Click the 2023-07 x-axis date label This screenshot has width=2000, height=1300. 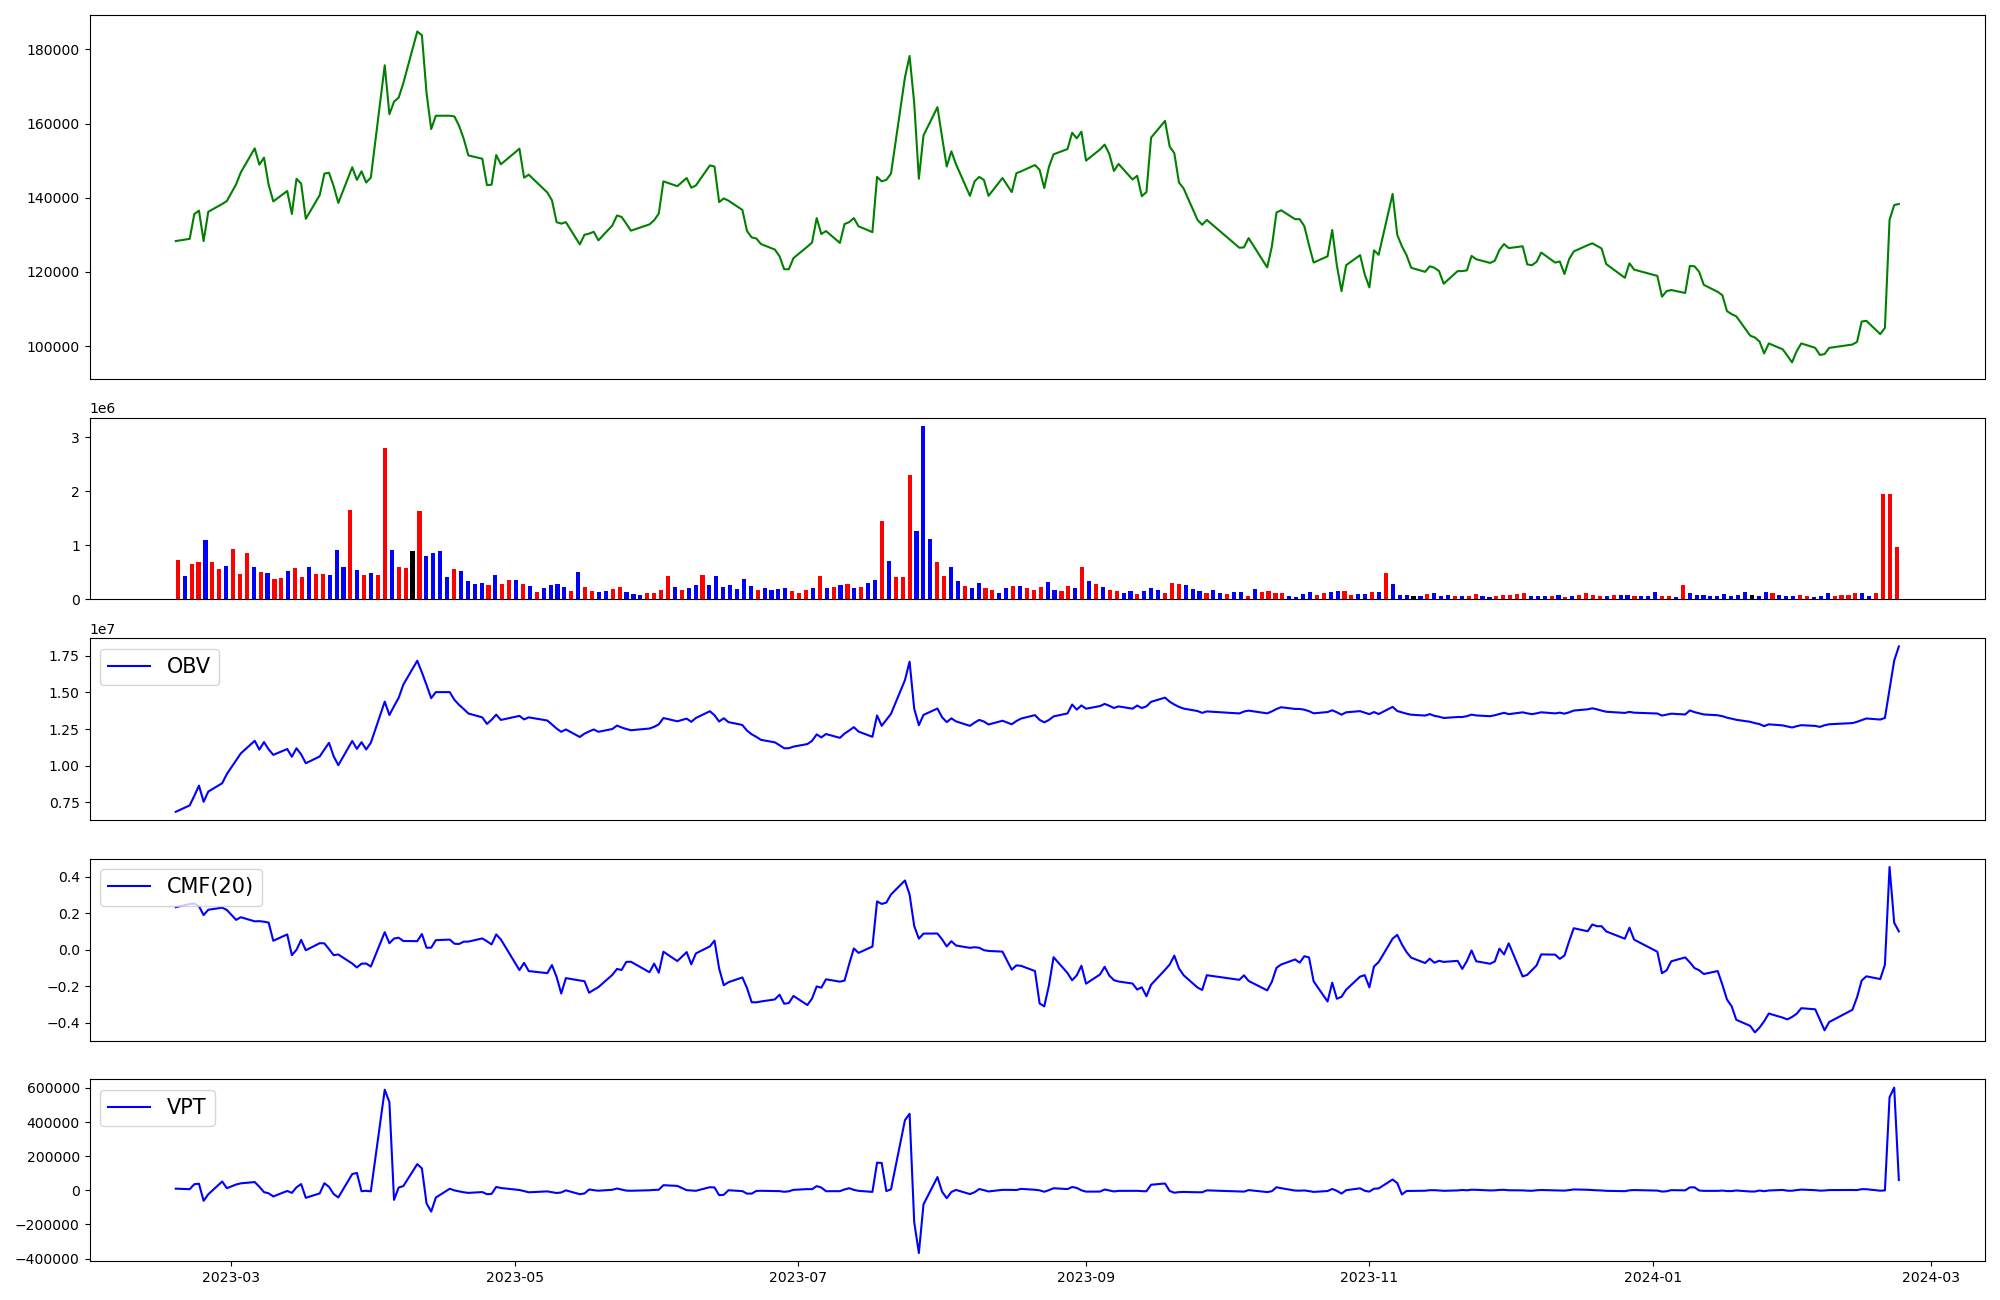click(x=798, y=1277)
